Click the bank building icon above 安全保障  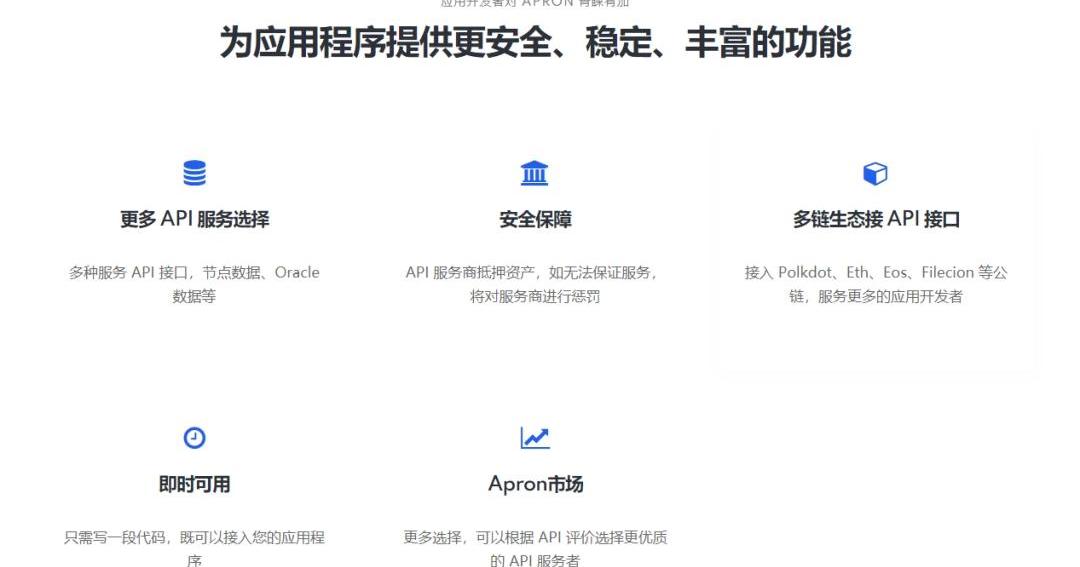(535, 173)
